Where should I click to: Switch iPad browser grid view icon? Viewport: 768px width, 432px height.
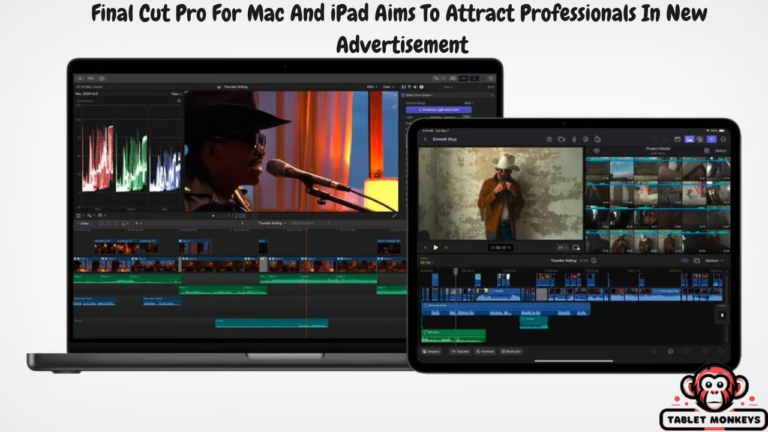707,151
